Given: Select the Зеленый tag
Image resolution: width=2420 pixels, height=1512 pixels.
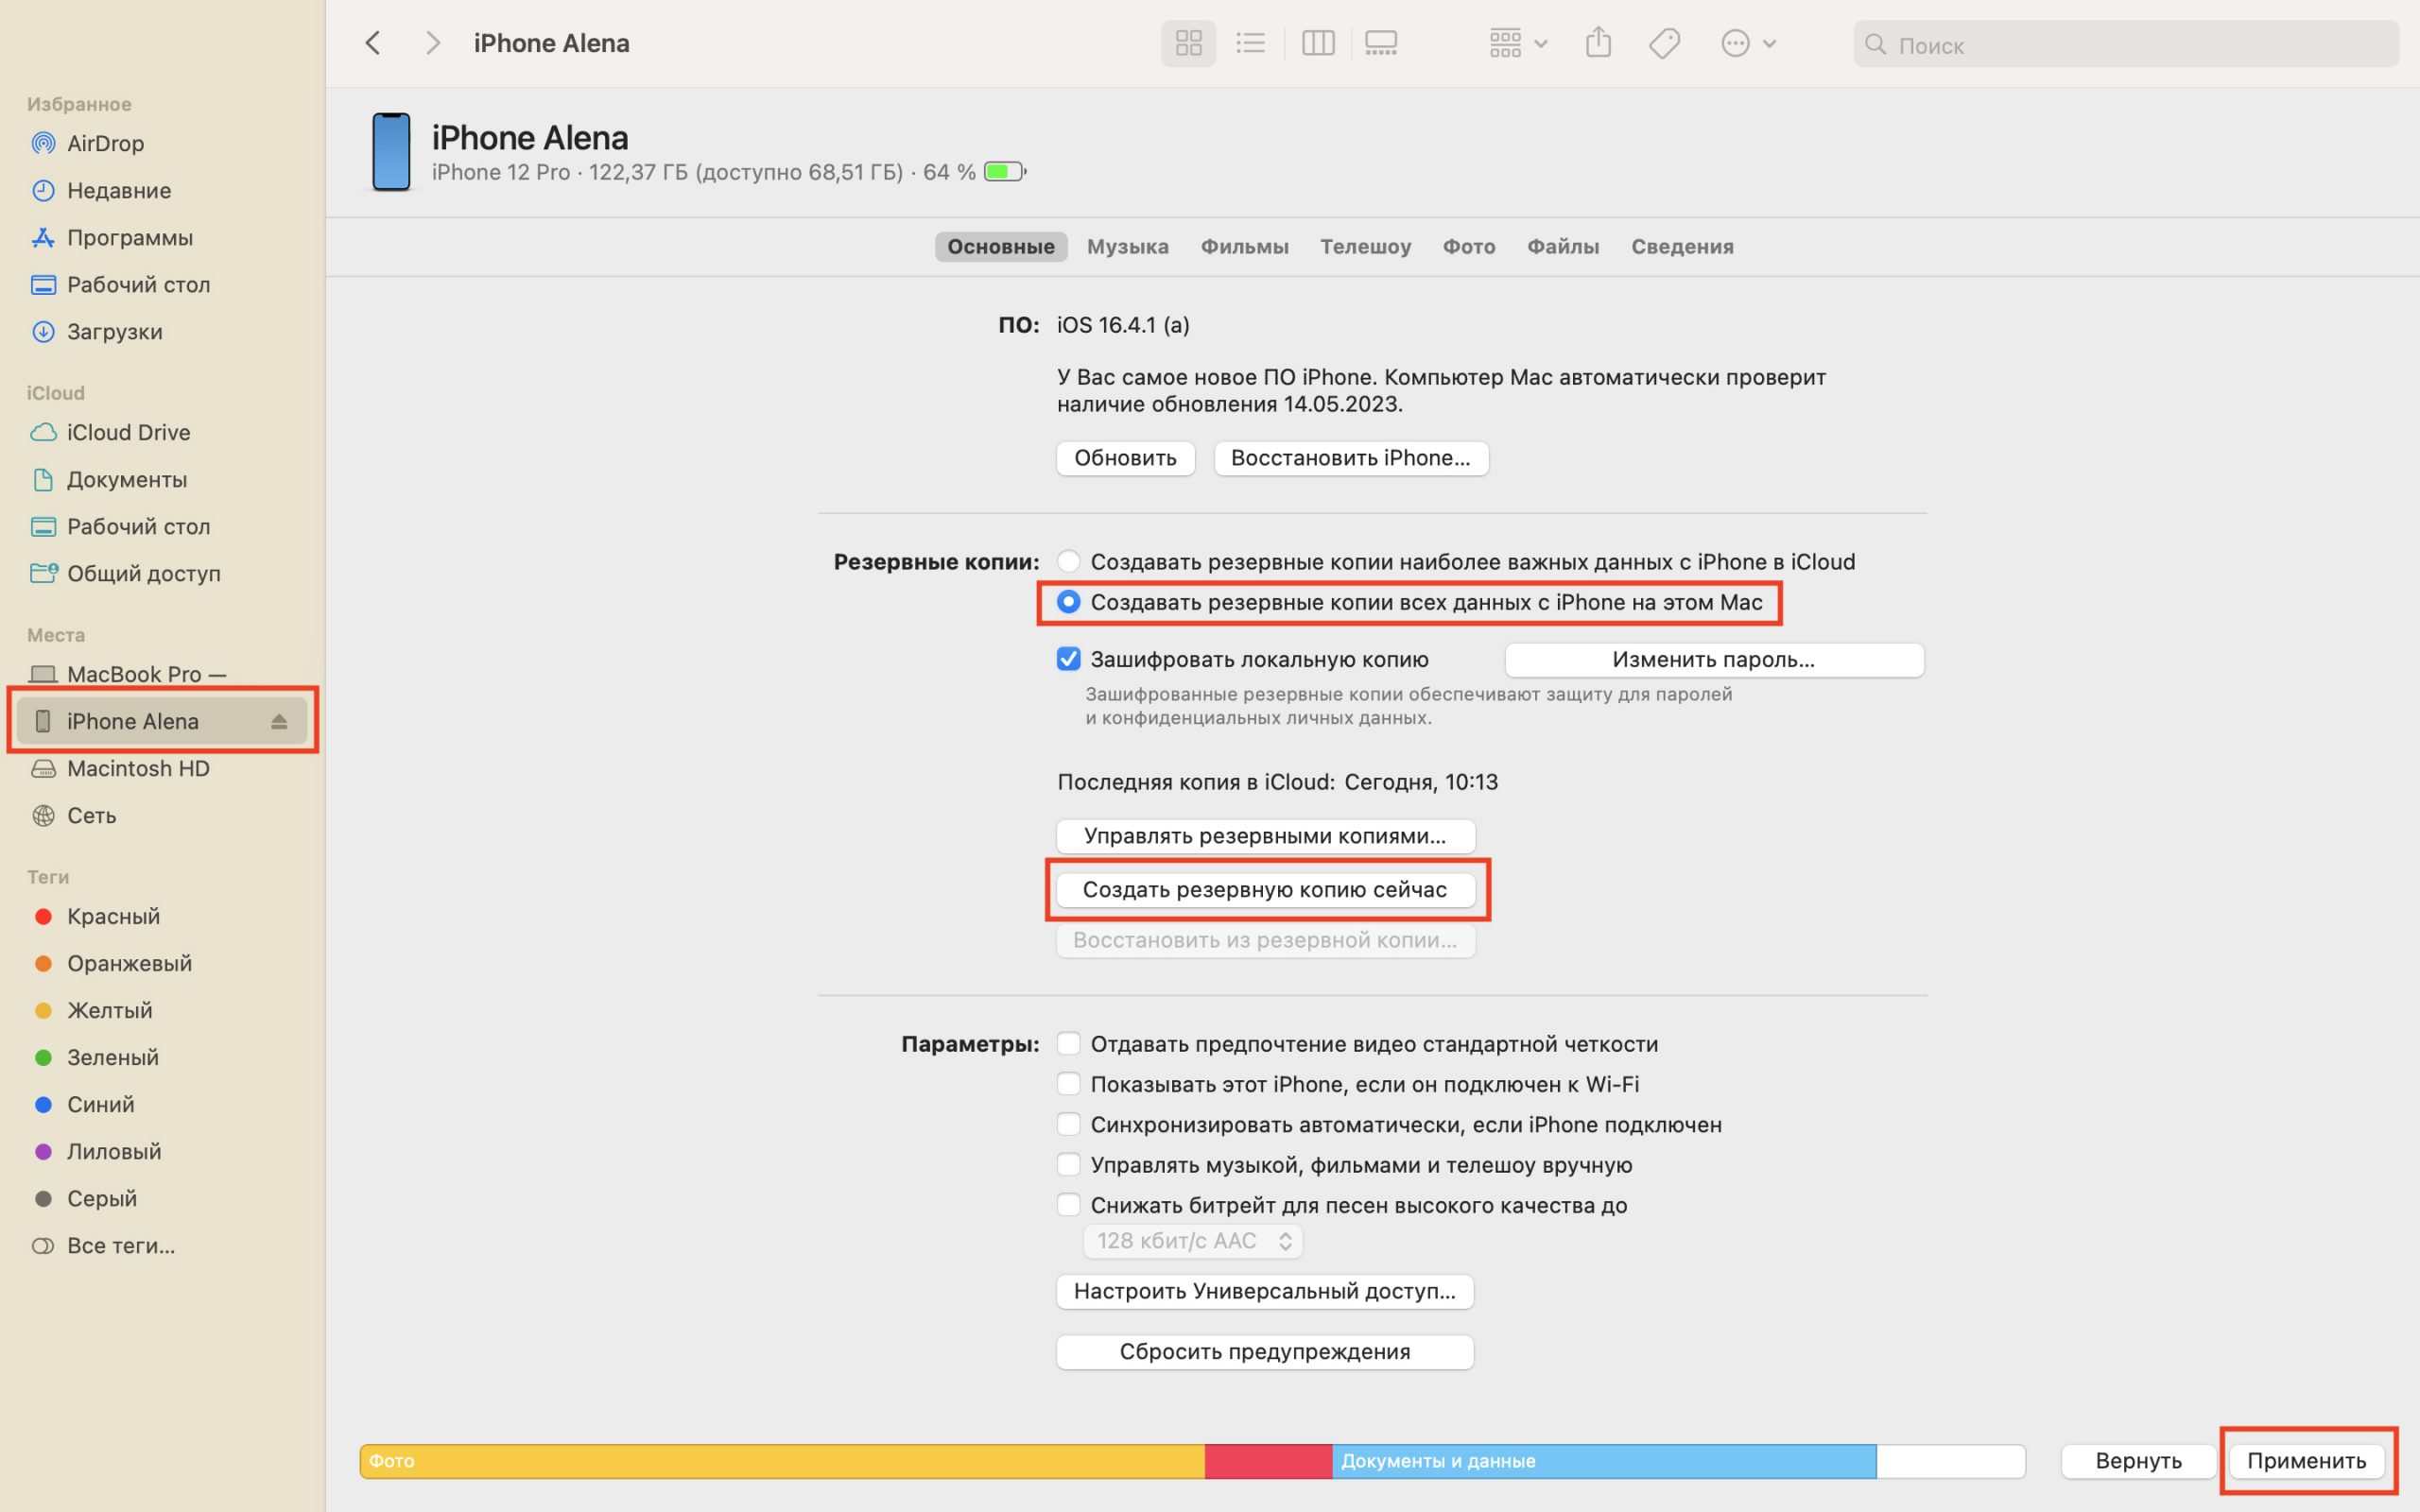Looking at the screenshot, I should [x=162, y=1057].
